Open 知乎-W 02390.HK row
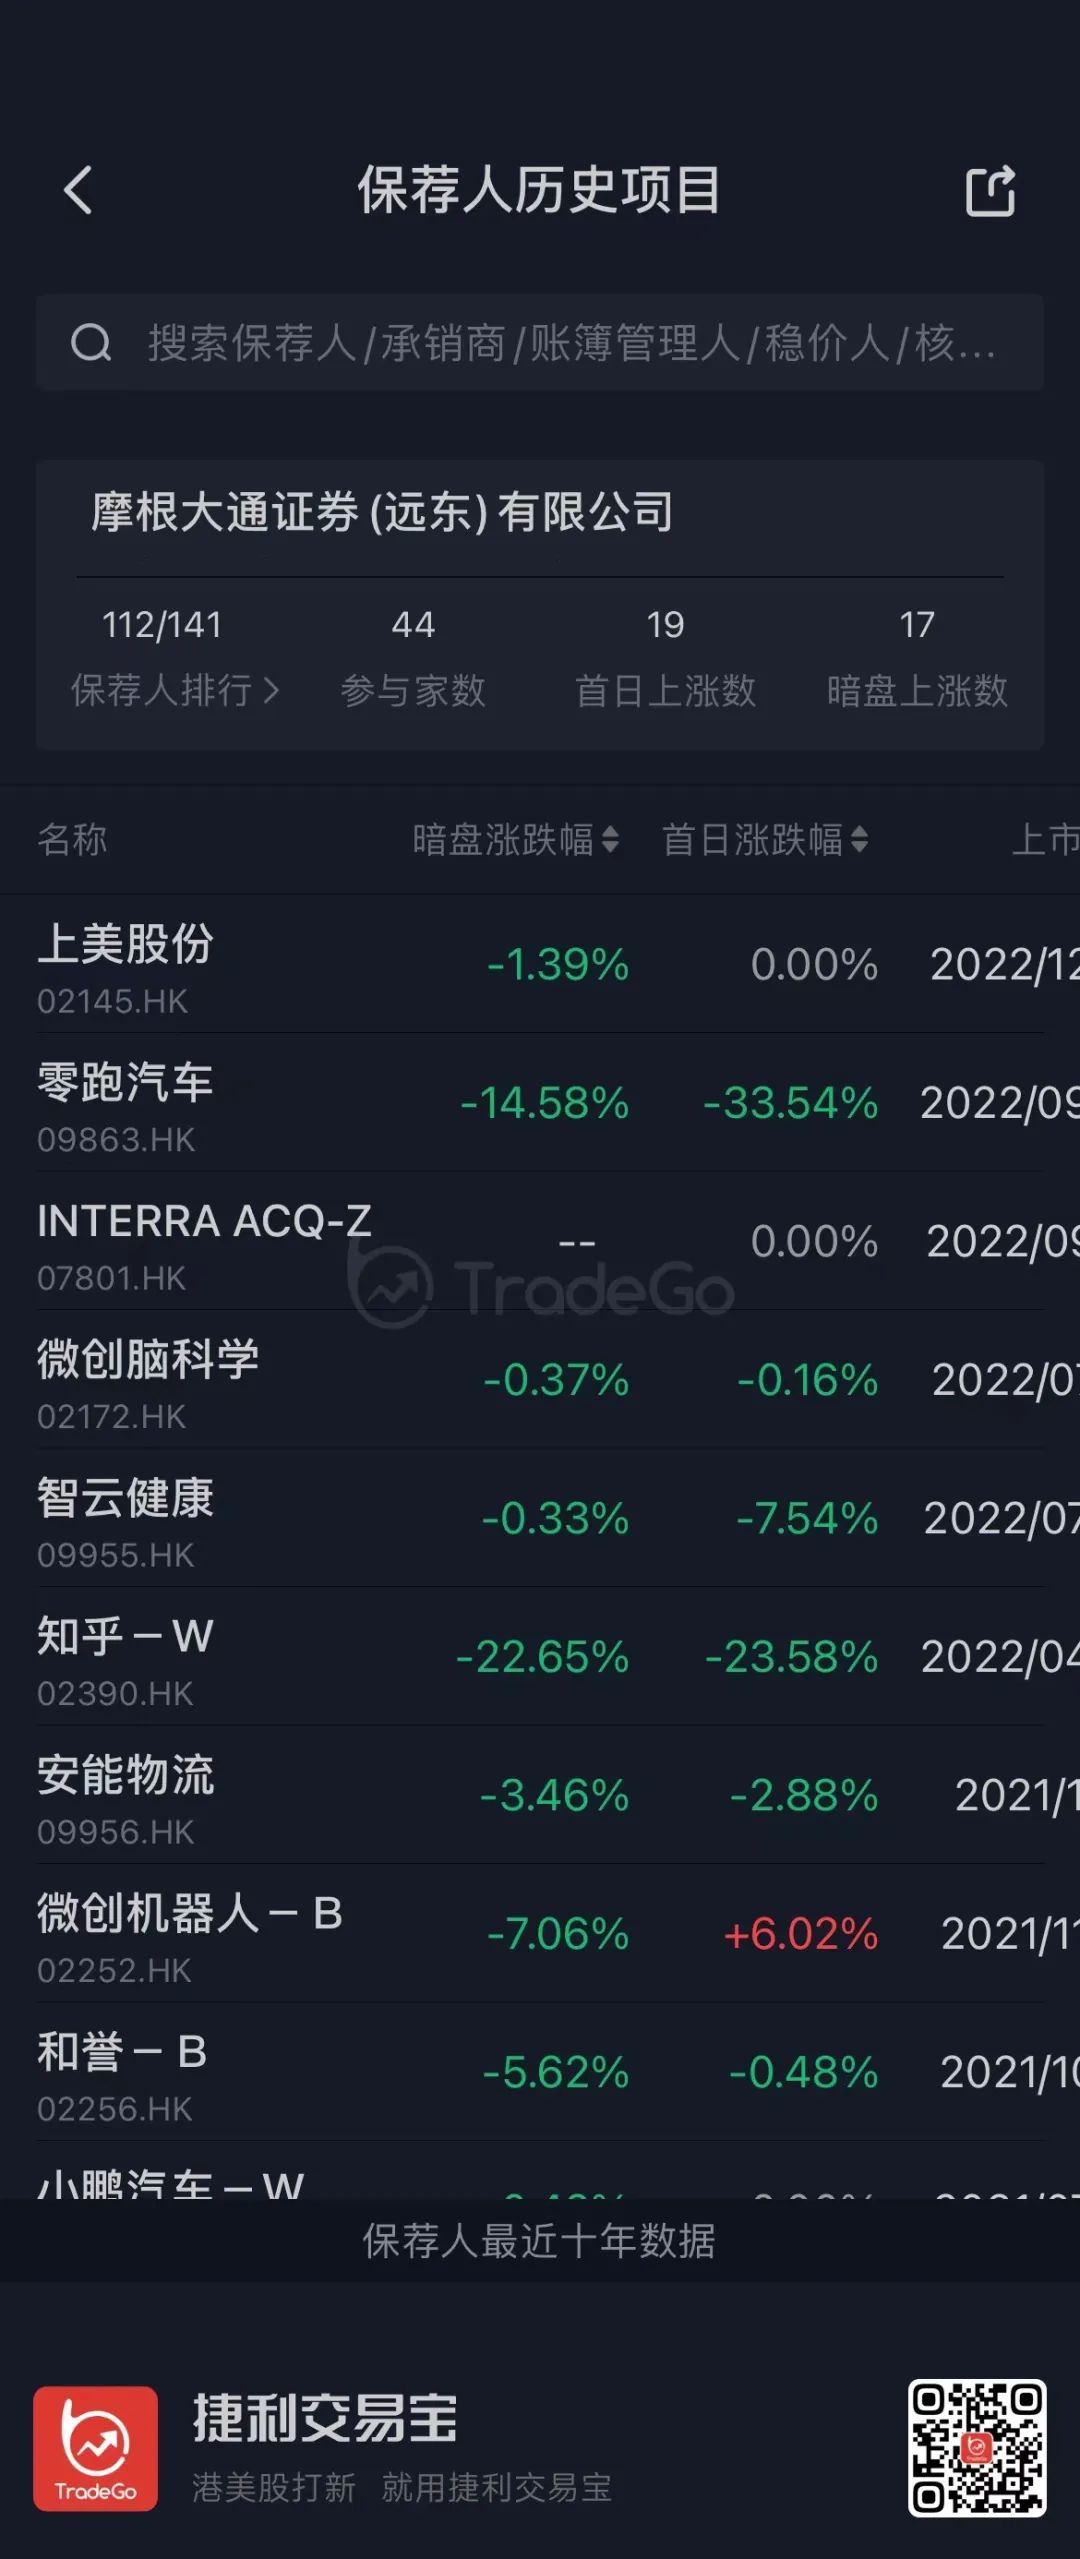Viewport: 1080px width, 2559px height. coord(540,1656)
